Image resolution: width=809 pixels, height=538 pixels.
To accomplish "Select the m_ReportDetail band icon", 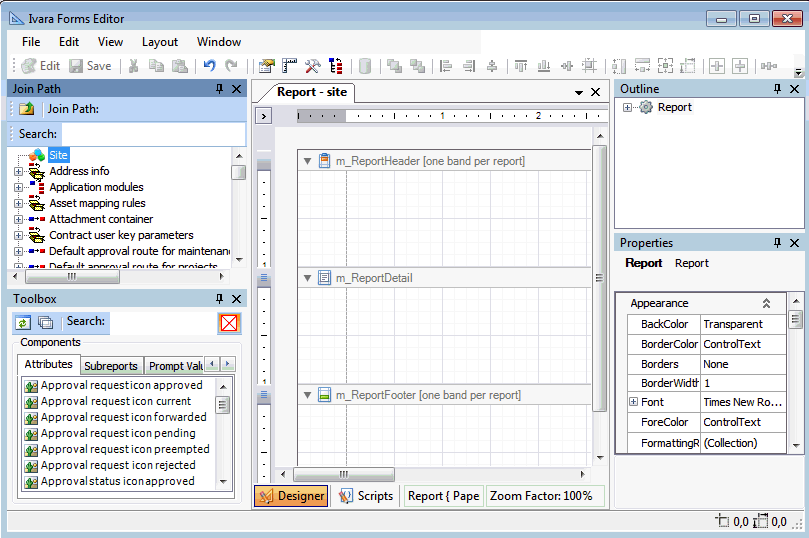I will tap(324, 278).
